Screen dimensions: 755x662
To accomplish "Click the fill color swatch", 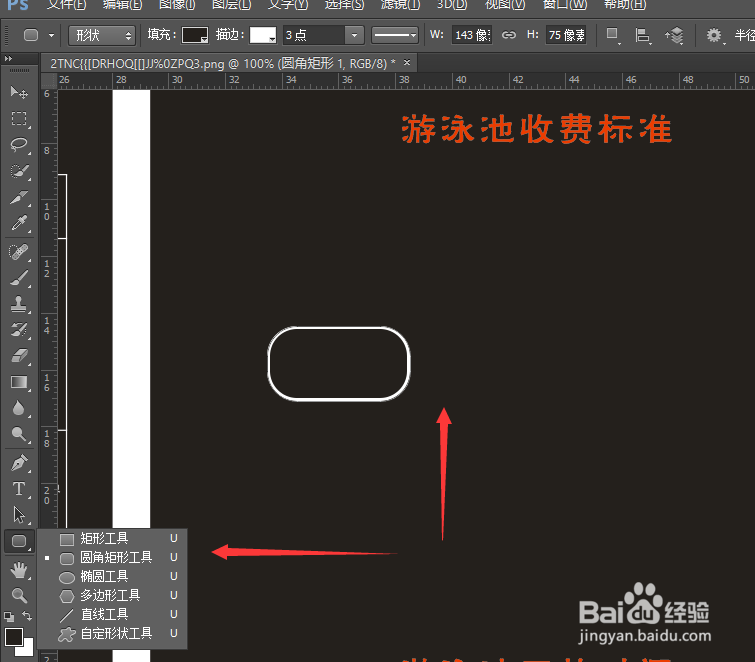I will (x=195, y=35).
